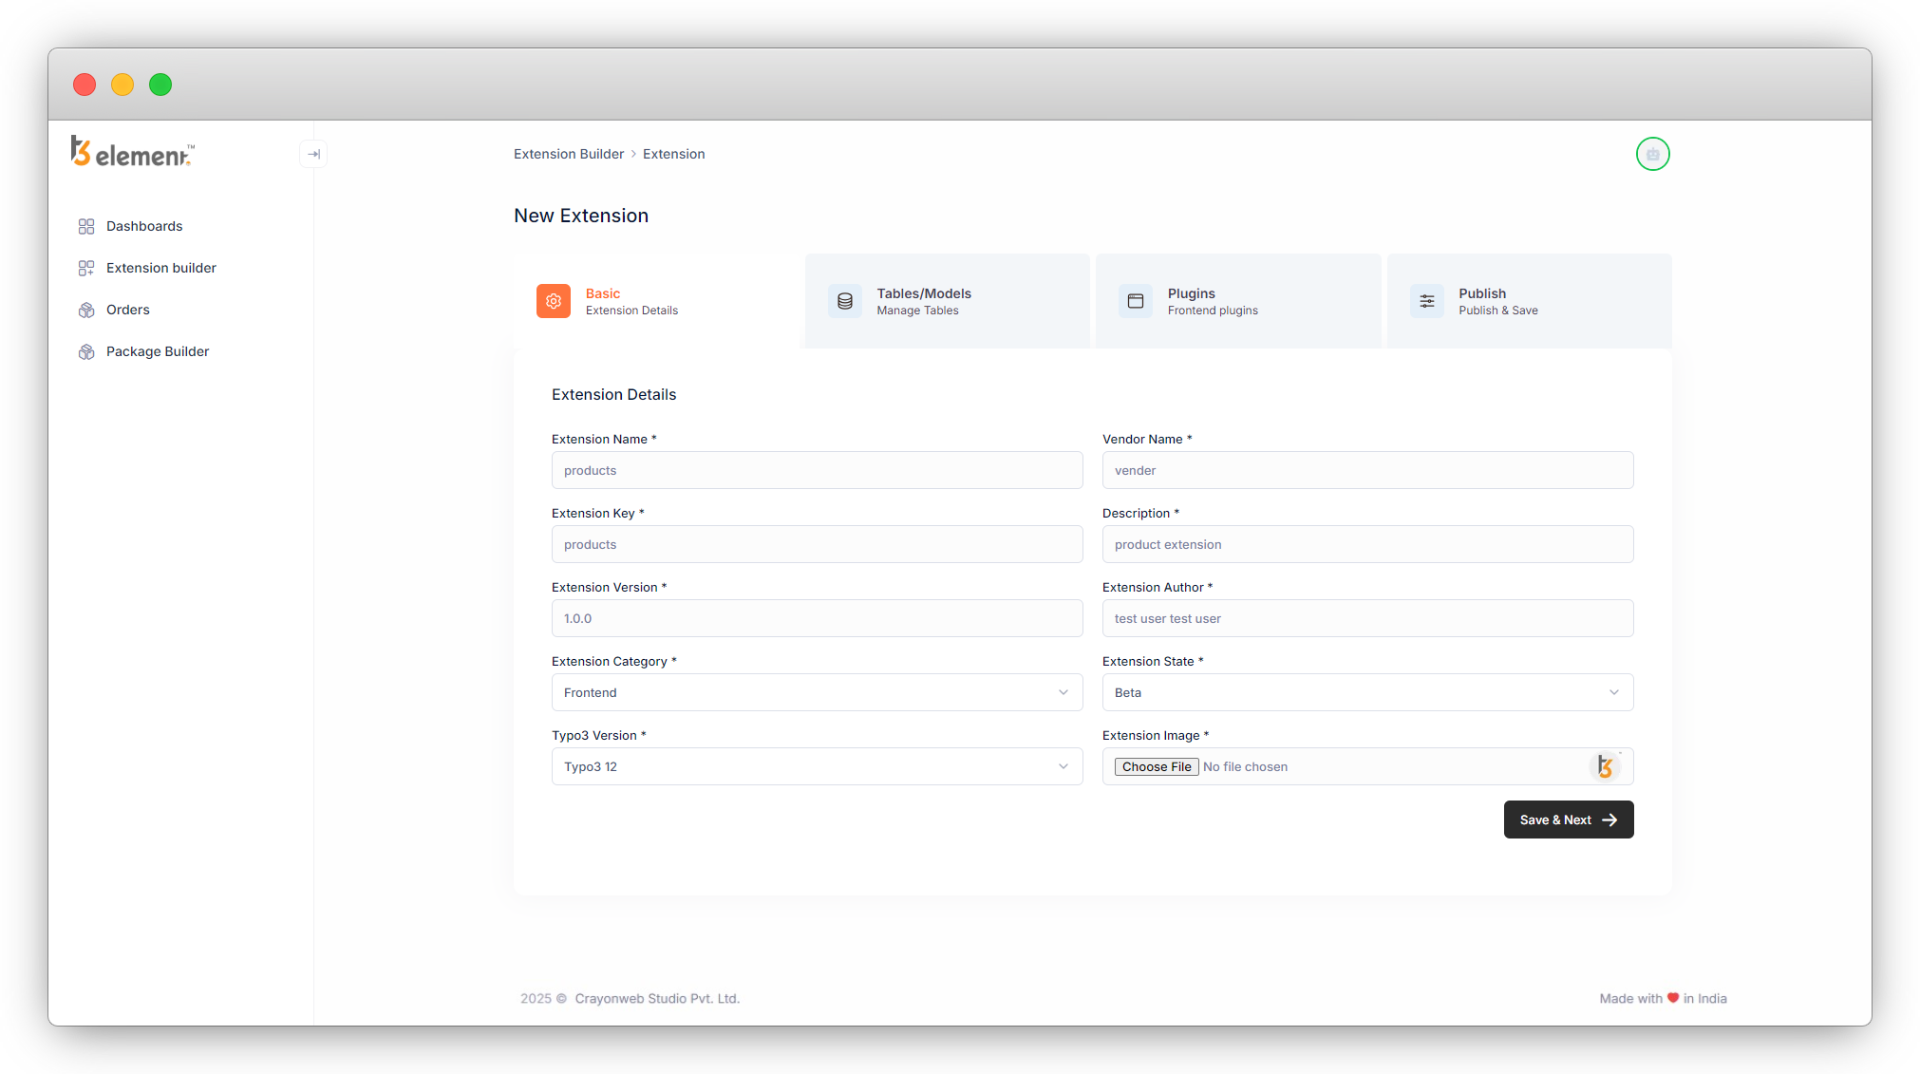Collapse the sidebar with the arrow icon
Viewport: 1920px width, 1074px height.
pos(313,154)
